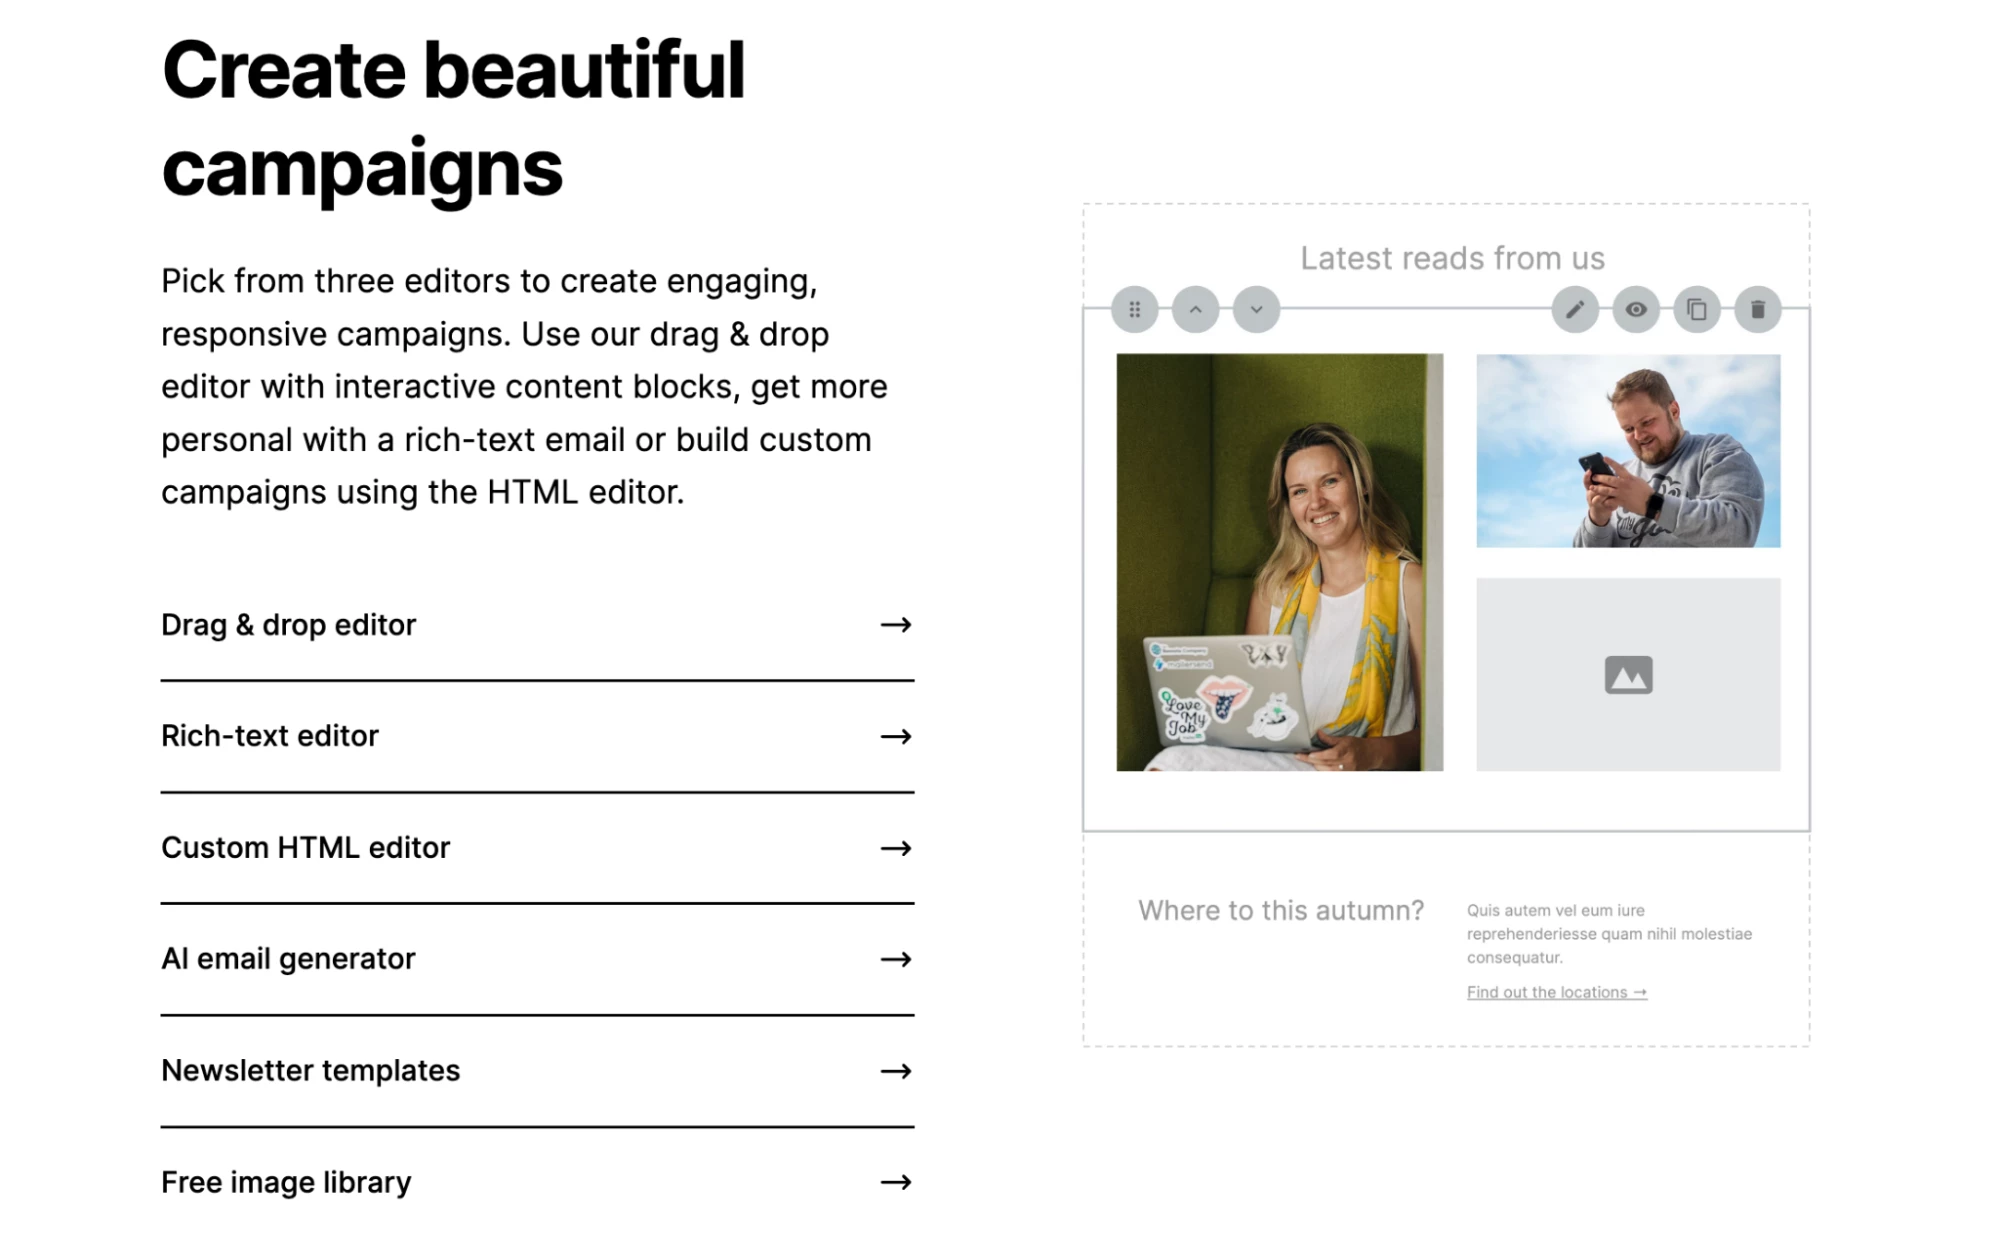1999x1242 pixels.
Task: Open the AI email generator section
Action: [538, 959]
